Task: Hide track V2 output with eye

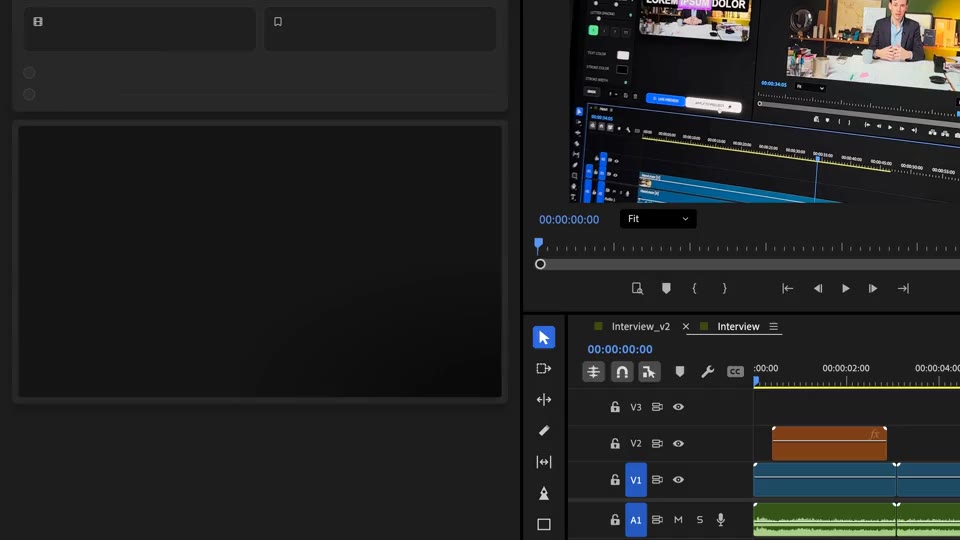Action: [x=678, y=443]
